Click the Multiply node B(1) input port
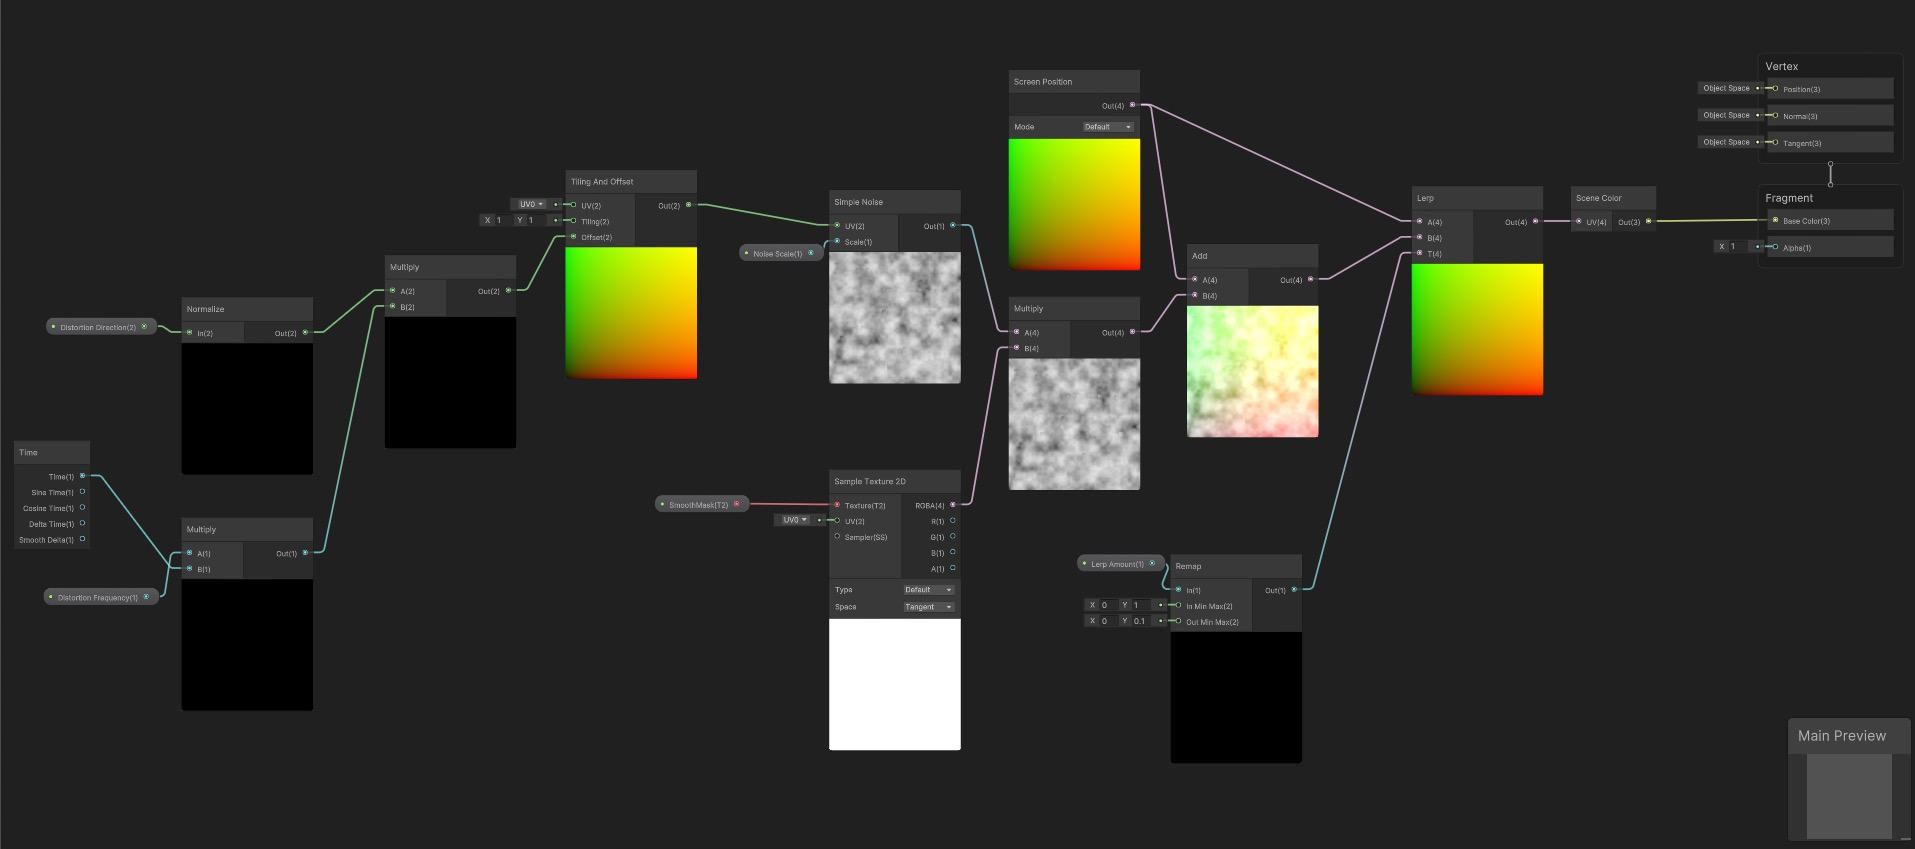1915x849 pixels. pos(189,568)
